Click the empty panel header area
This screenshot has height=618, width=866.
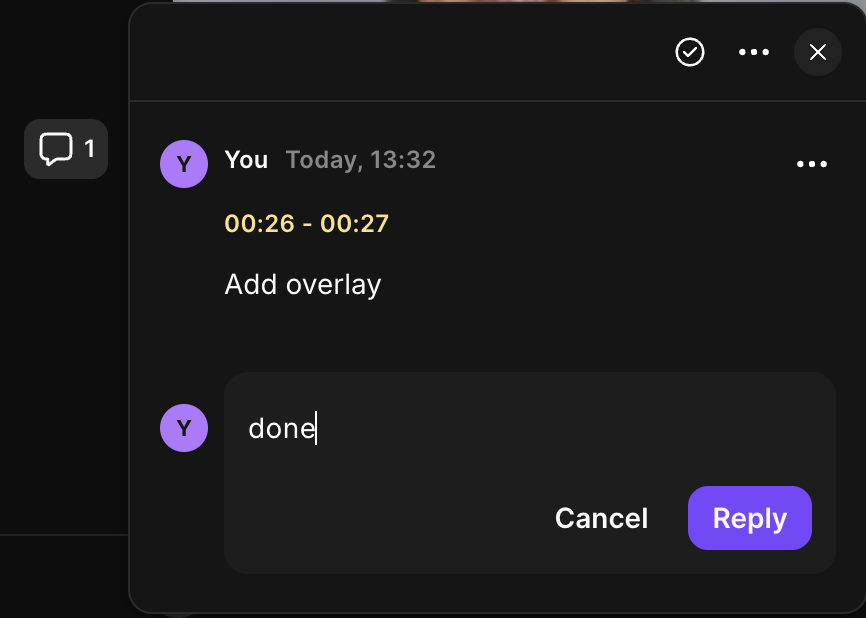(400, 52)
